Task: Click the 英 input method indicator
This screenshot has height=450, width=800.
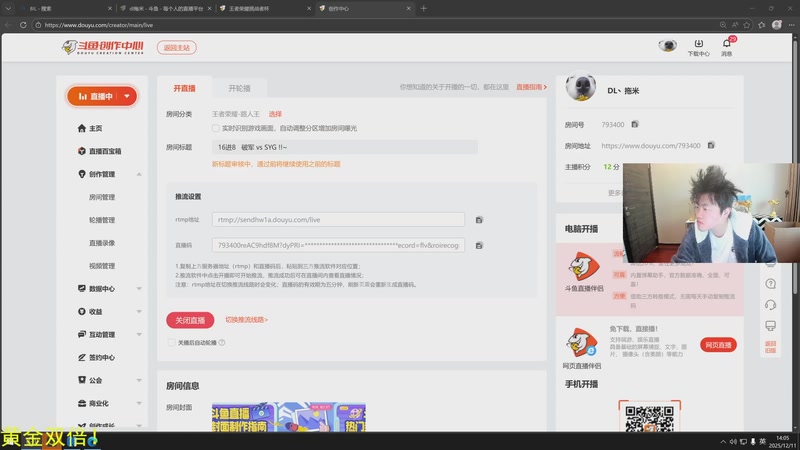Action: tap(763, 441)
